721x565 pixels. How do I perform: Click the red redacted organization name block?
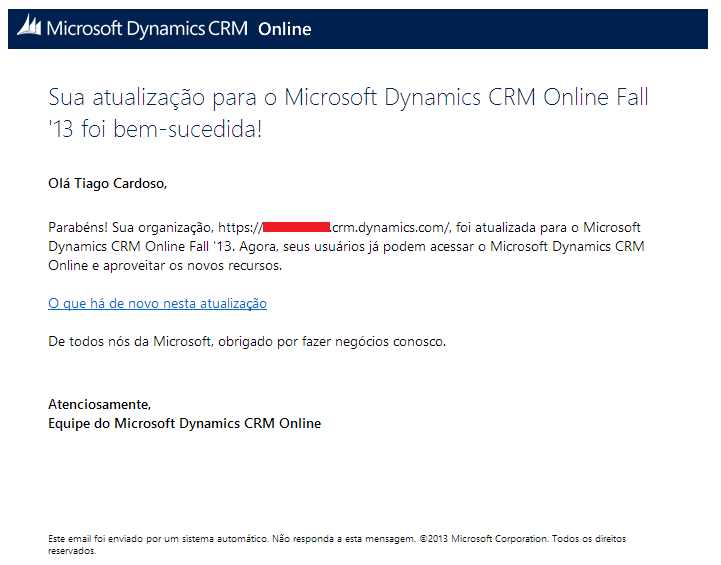click(x=296, y=228)
